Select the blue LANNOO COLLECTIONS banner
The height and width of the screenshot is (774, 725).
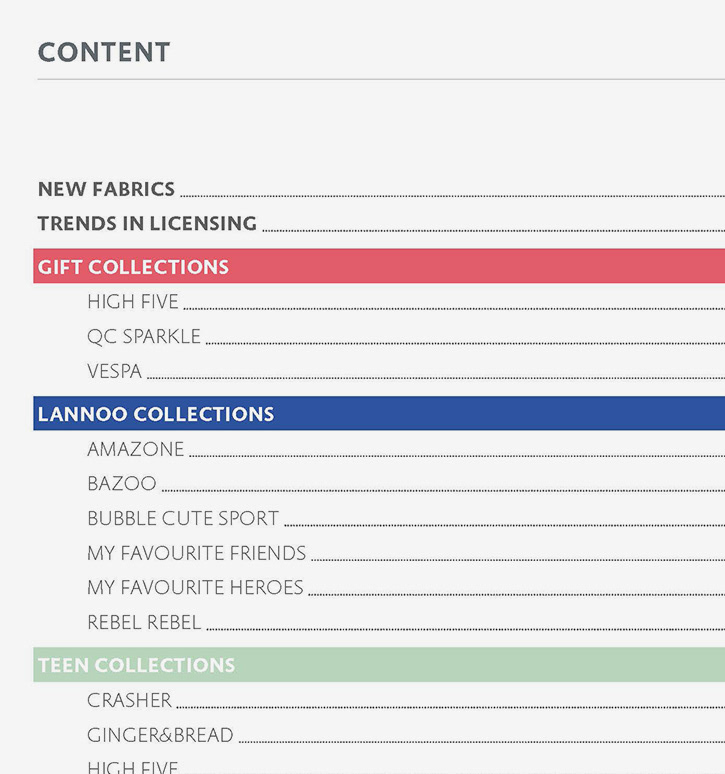click(379, 413)
